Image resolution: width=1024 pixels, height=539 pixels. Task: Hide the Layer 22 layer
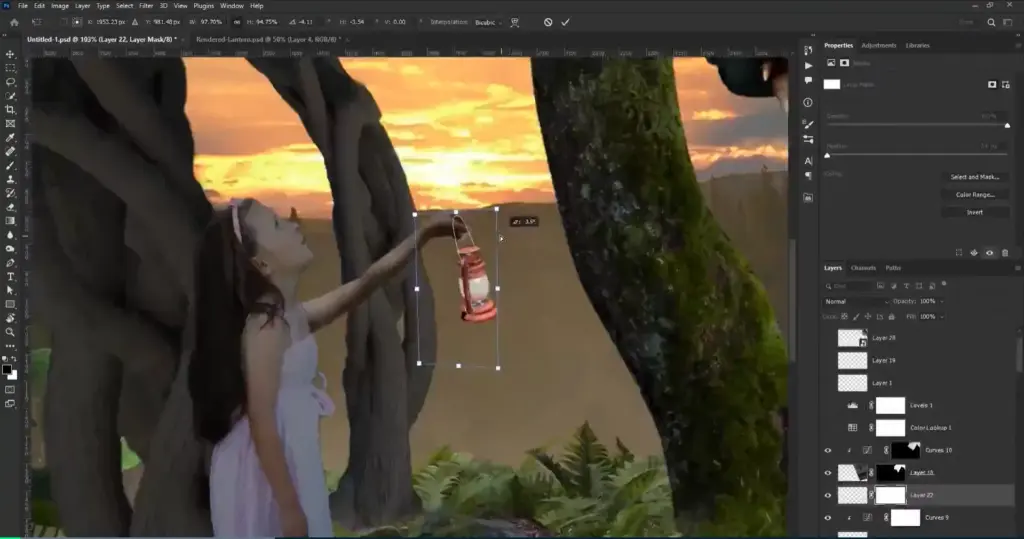[827, 495]
